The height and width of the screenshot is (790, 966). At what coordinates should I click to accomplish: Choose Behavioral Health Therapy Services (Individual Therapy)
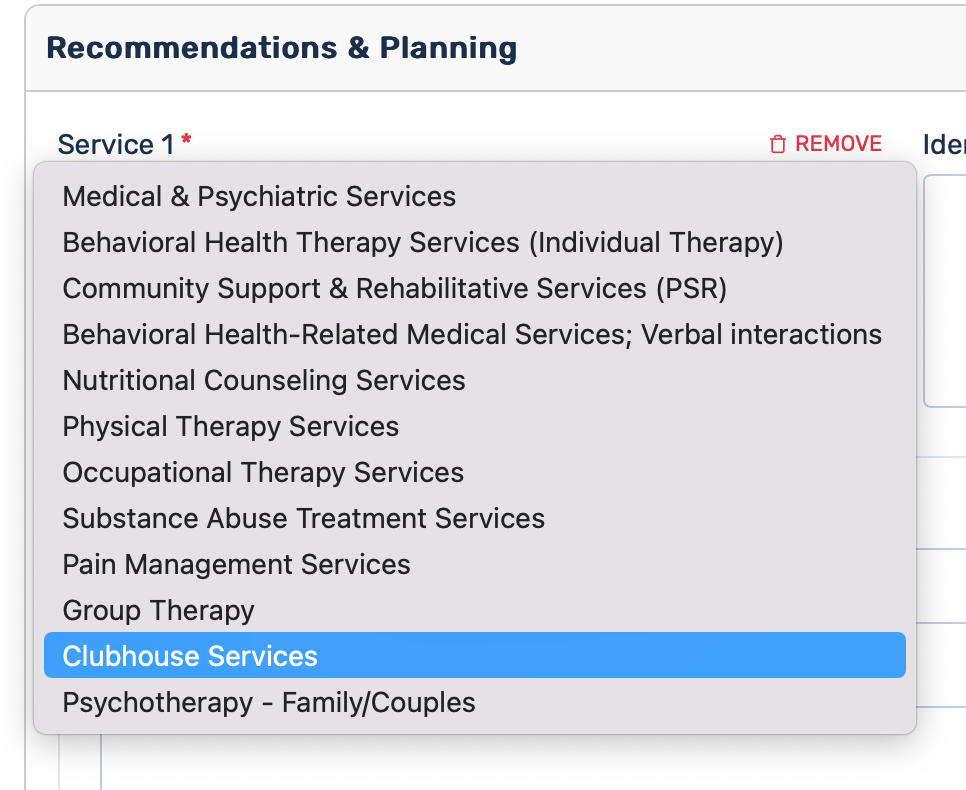pyautogui.click(x=422, y=243)
